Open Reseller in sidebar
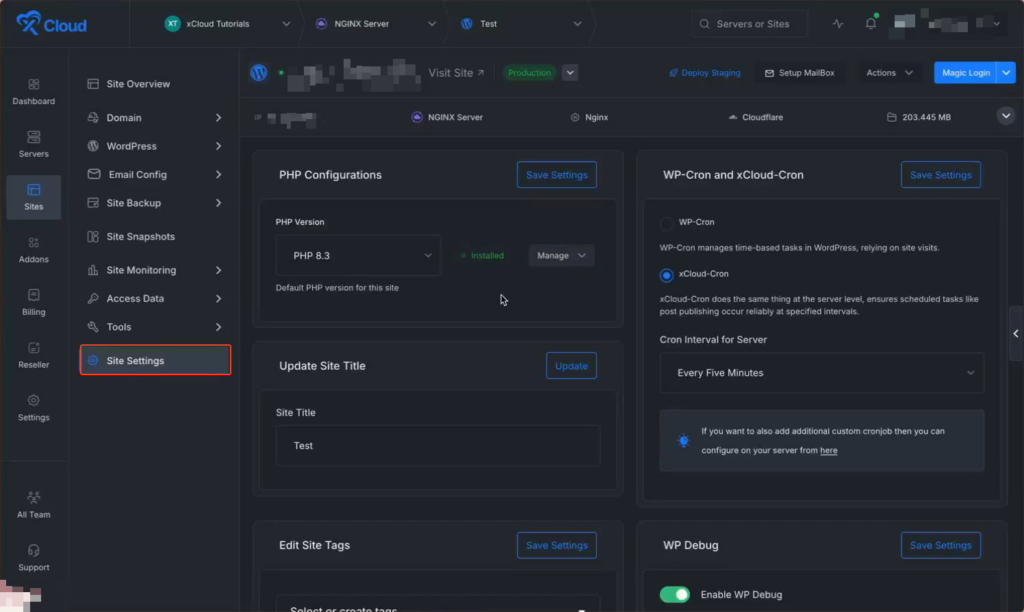This screenshot has width=1024, height=612. pos(33,355)
